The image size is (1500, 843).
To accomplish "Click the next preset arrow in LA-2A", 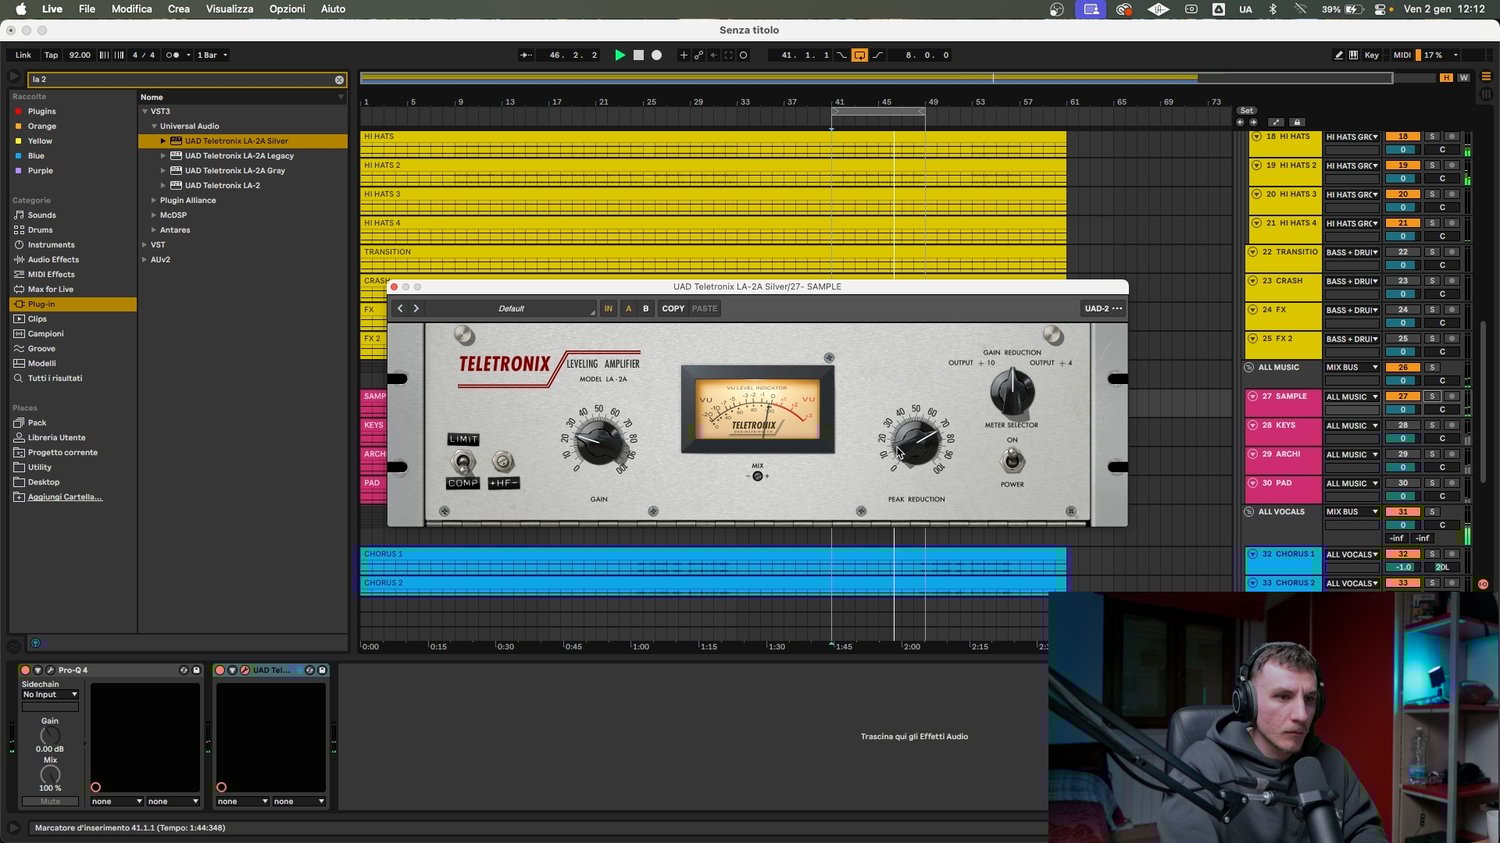I will pos(416,309).
